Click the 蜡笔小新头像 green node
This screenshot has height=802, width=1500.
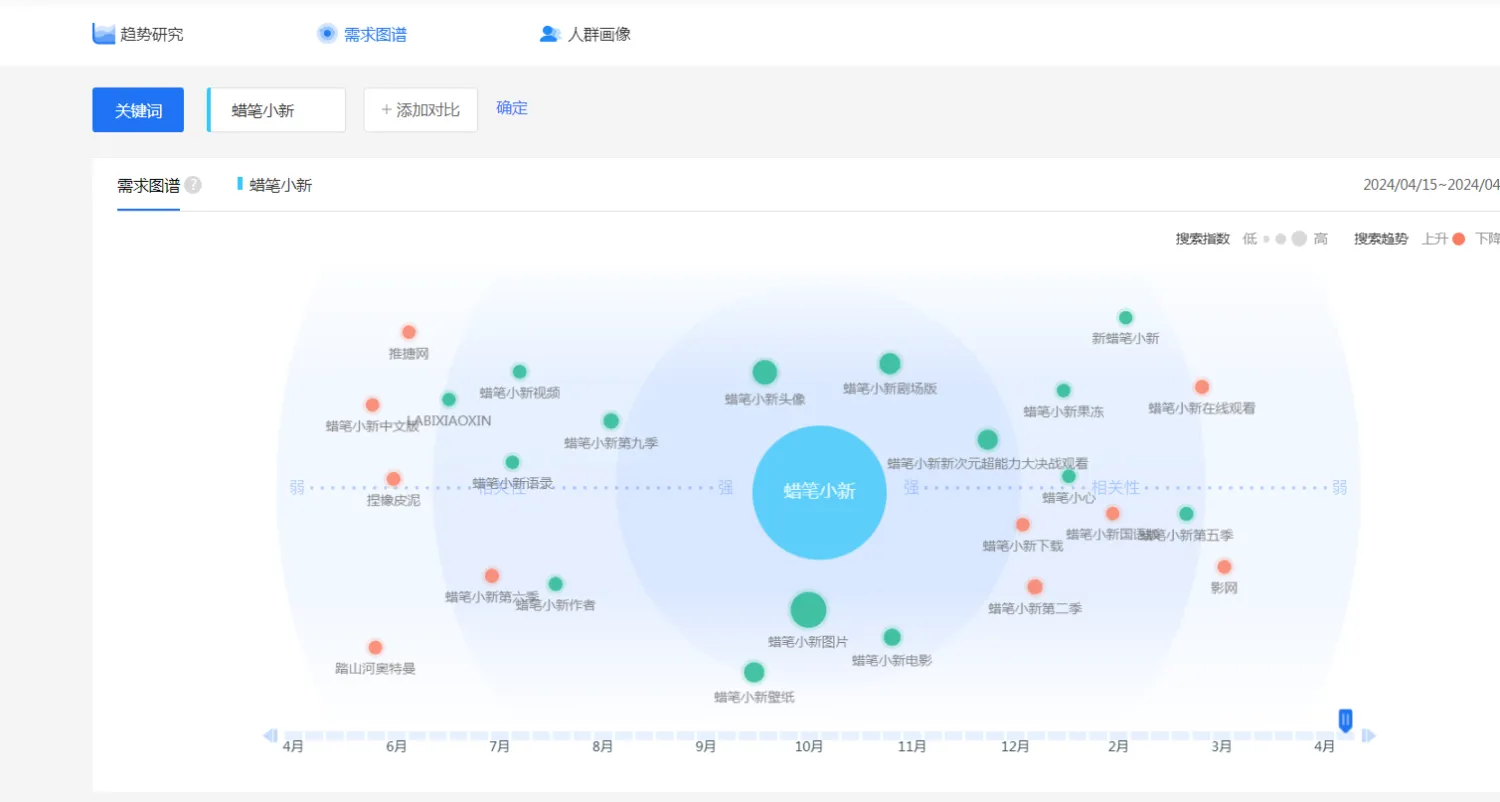[765, 372]
